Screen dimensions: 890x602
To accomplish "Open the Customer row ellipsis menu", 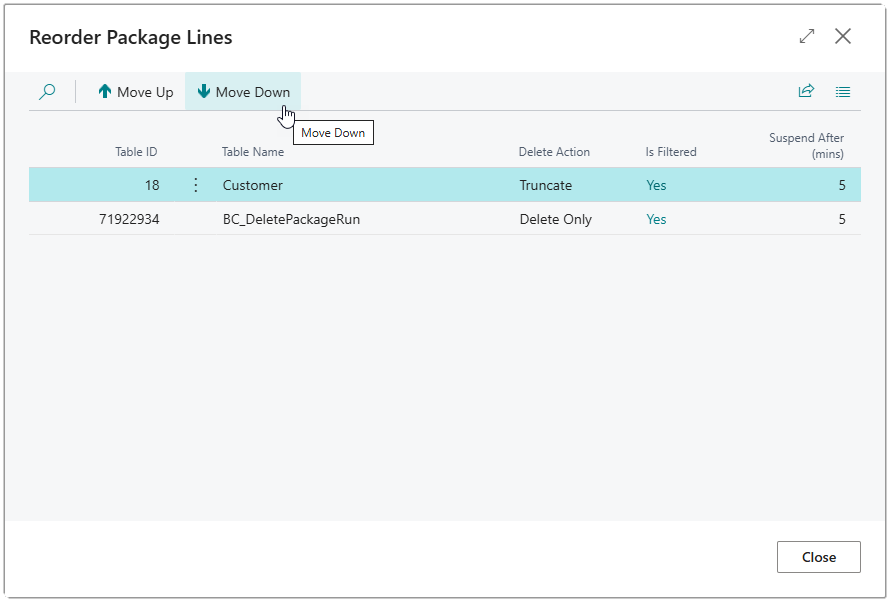I will 196,185.
